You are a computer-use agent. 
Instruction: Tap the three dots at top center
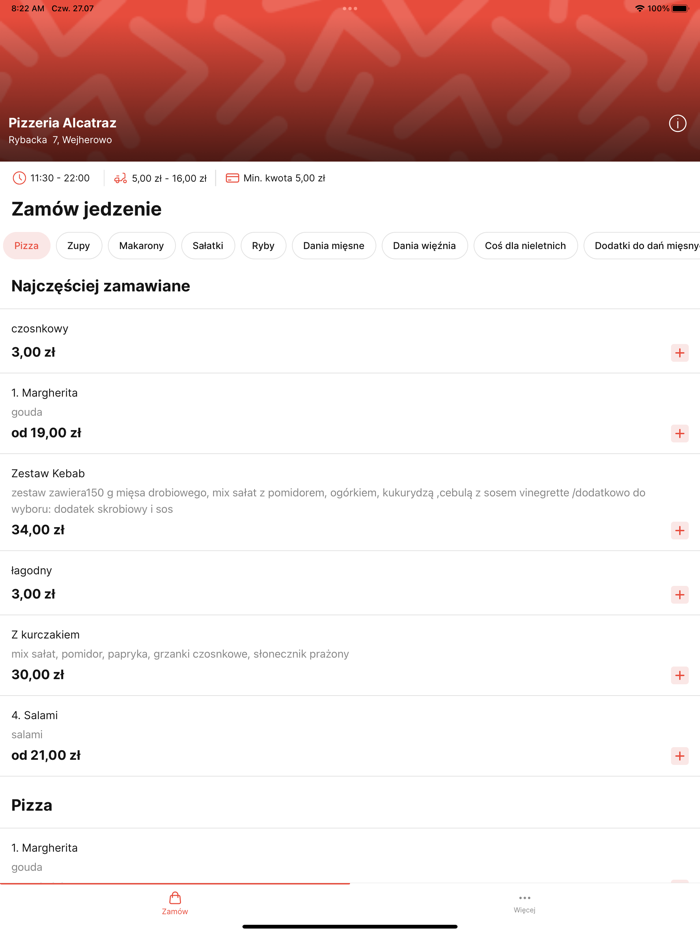click(350, 8)
